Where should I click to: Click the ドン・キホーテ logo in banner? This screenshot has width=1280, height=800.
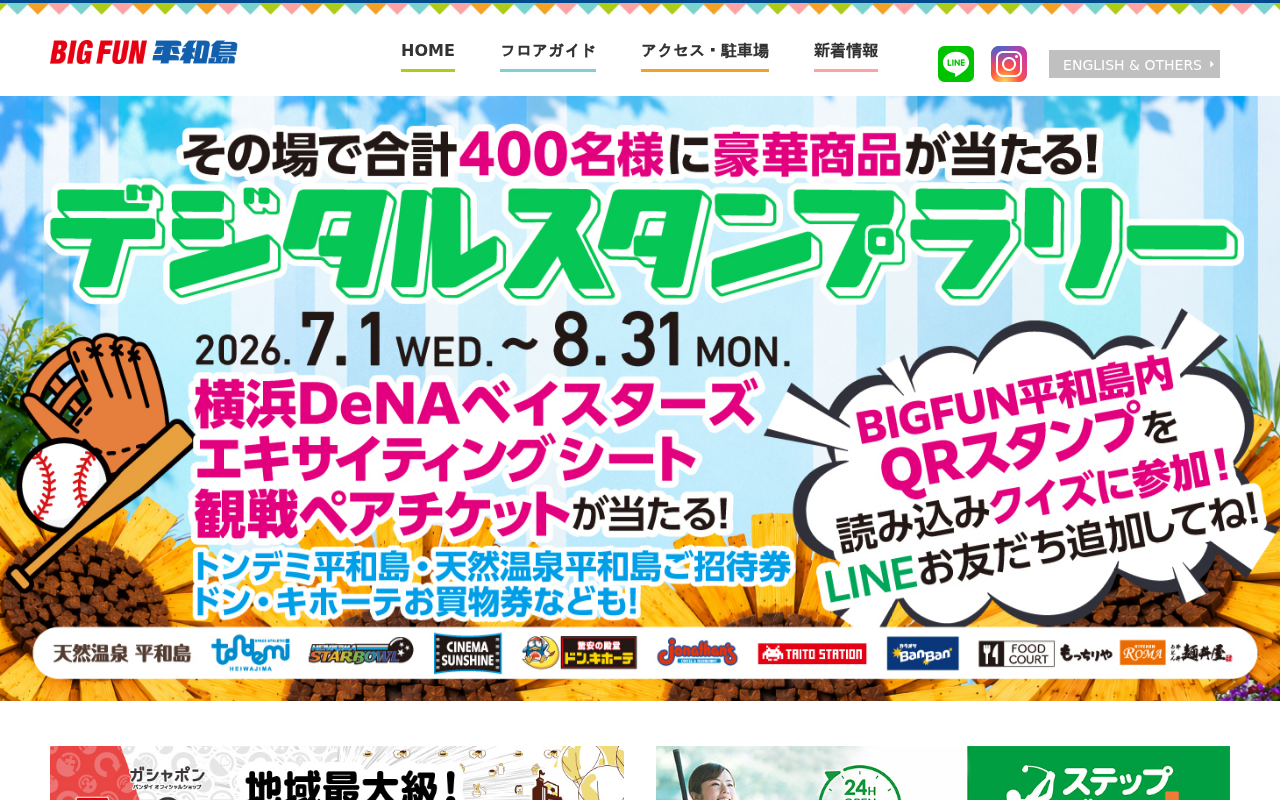click(579, 653)
